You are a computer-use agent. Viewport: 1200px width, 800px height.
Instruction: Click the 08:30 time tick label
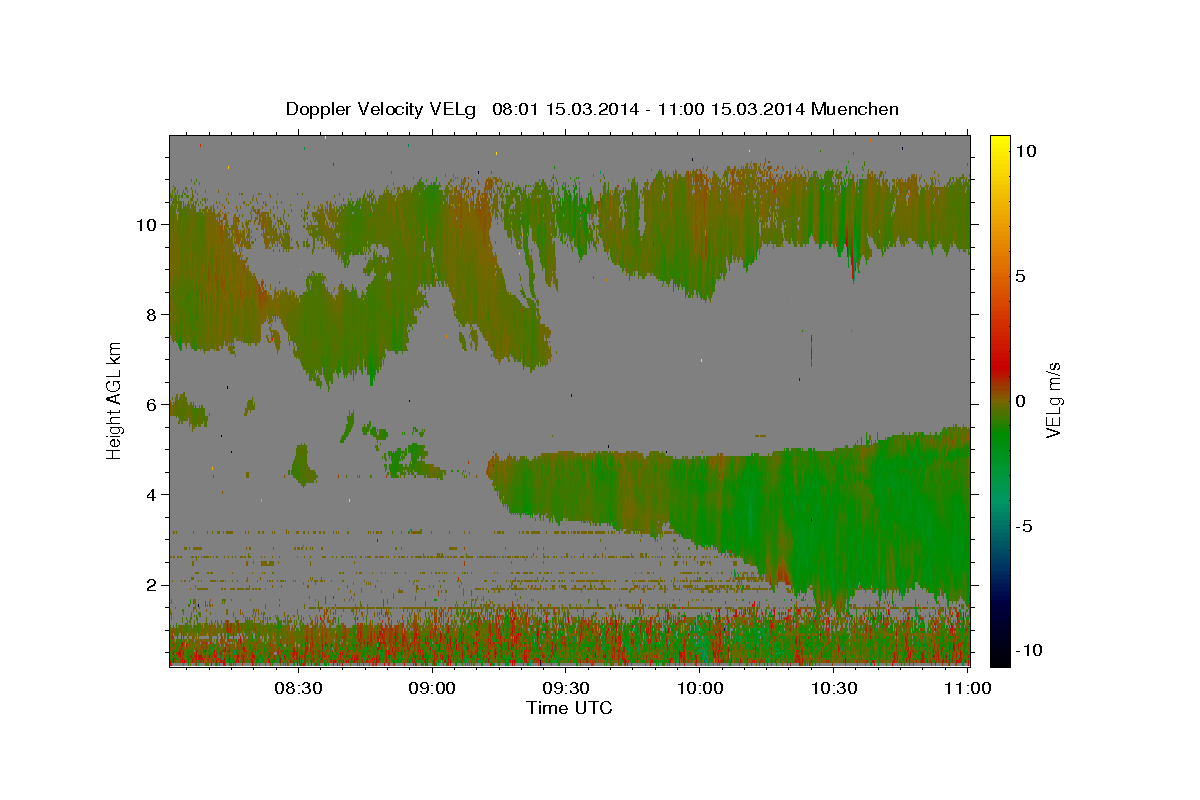click(299, 688)
